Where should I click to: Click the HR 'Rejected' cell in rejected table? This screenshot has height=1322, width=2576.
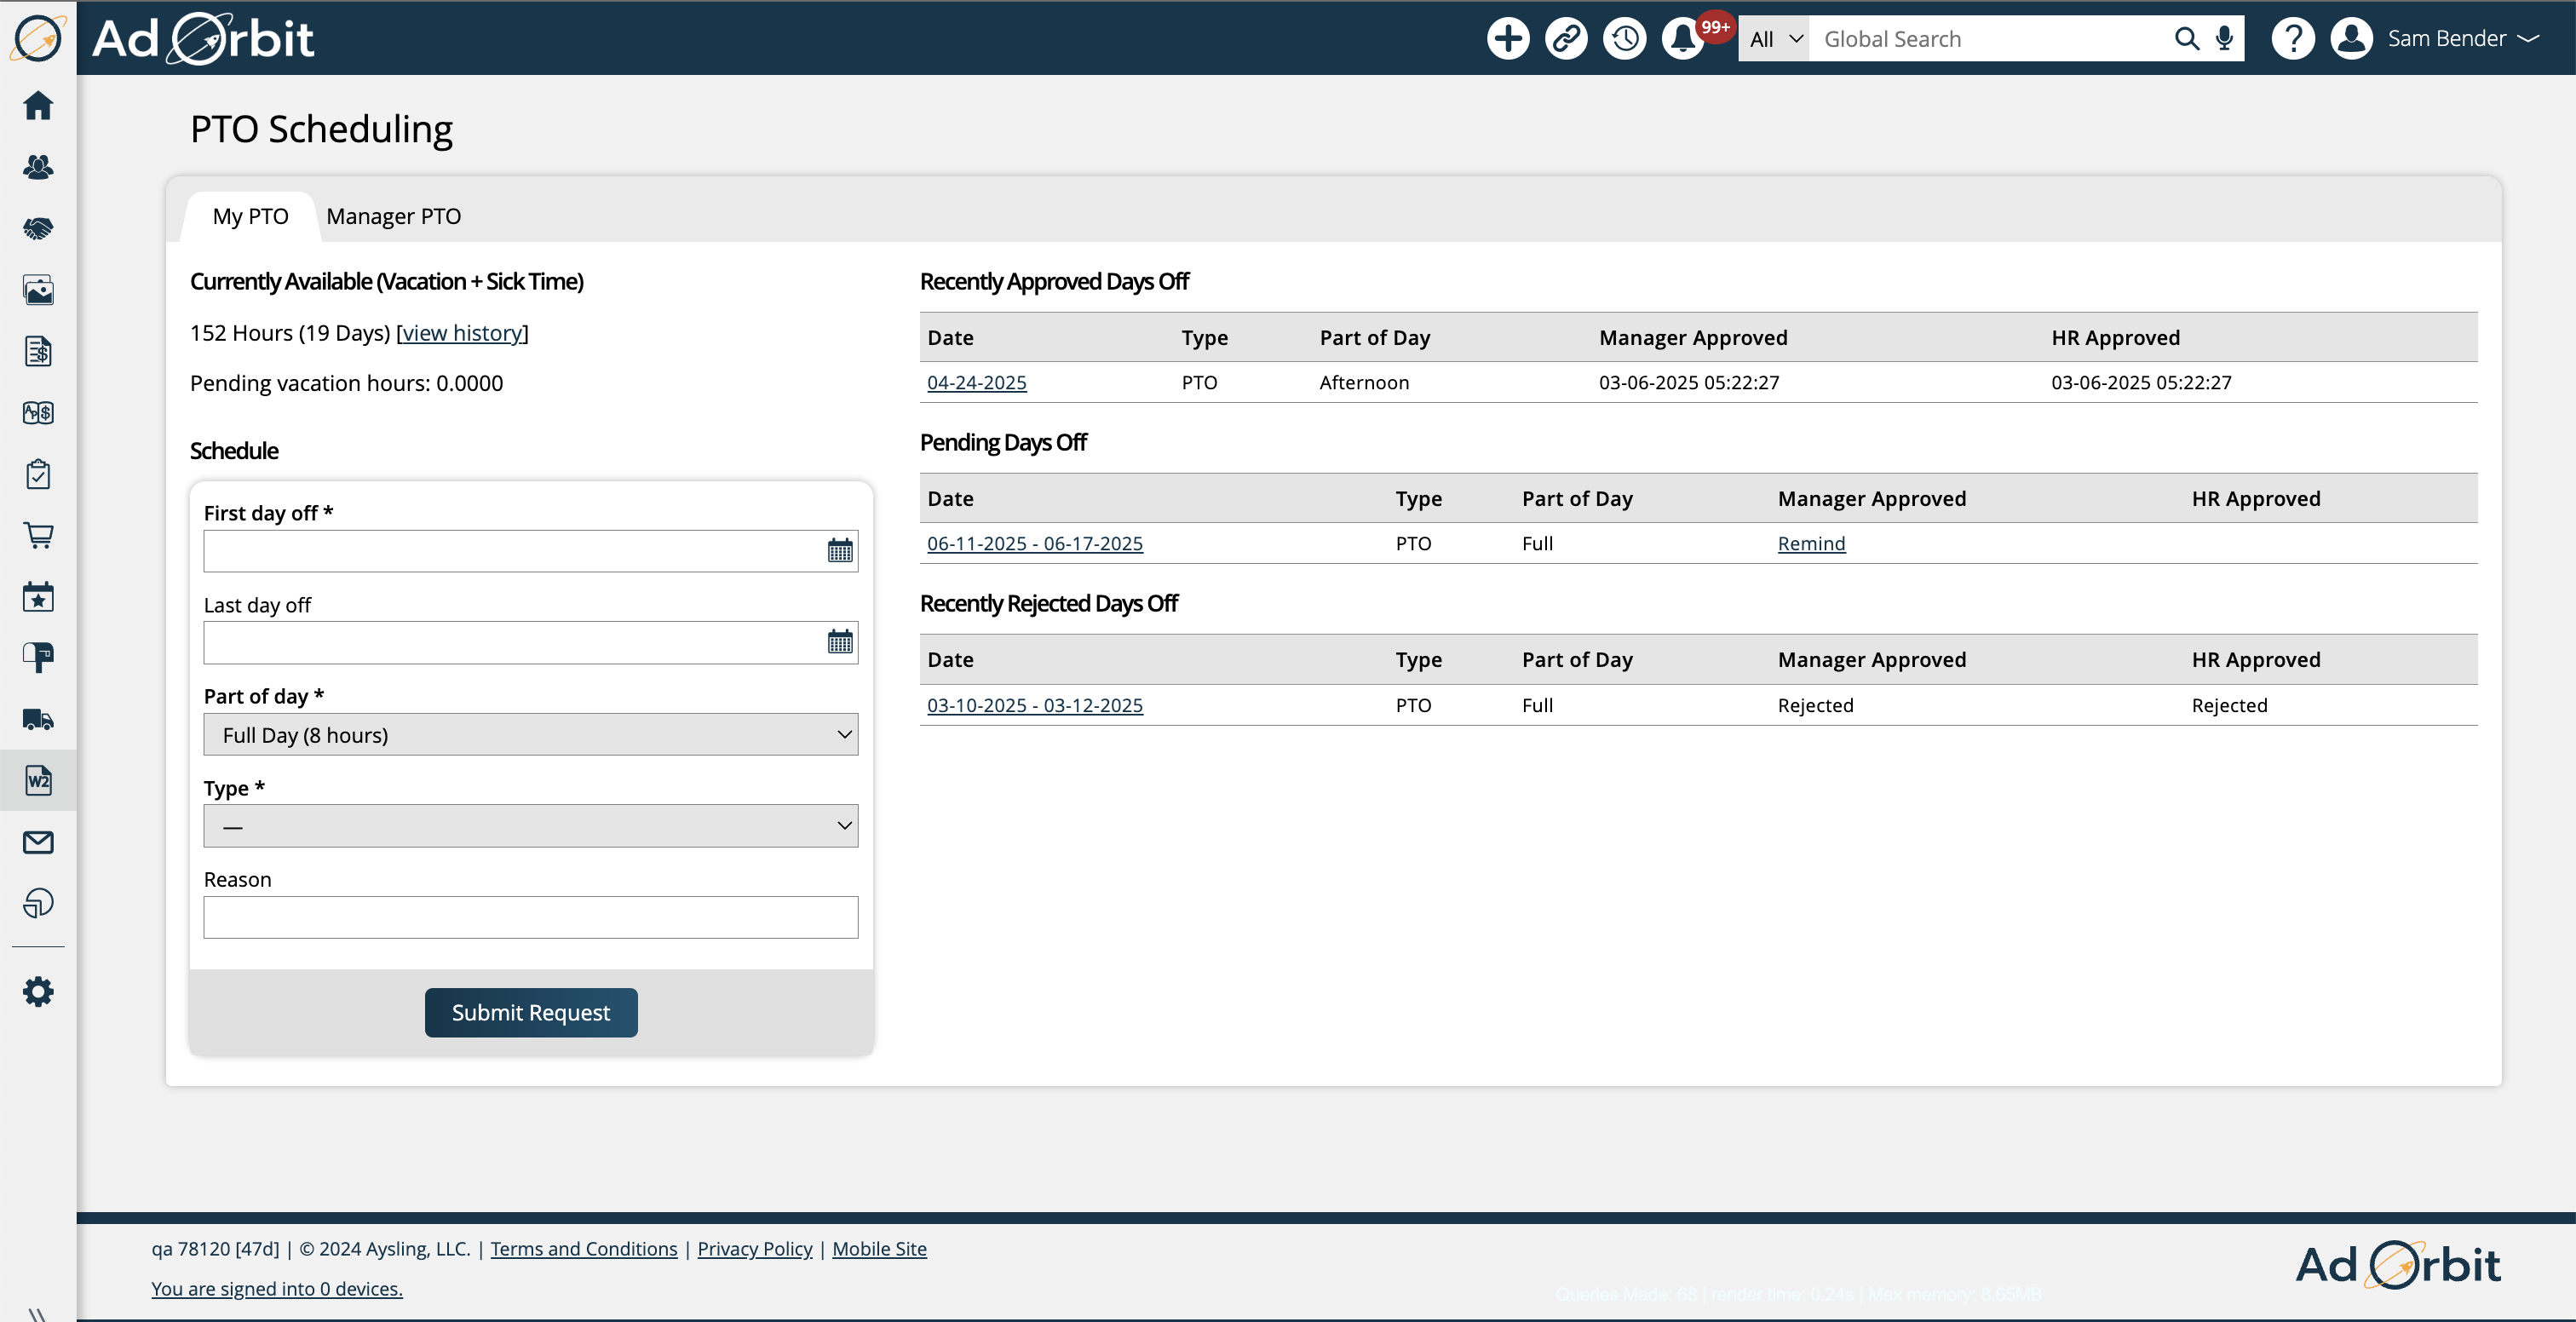[x=2229, y=705]
